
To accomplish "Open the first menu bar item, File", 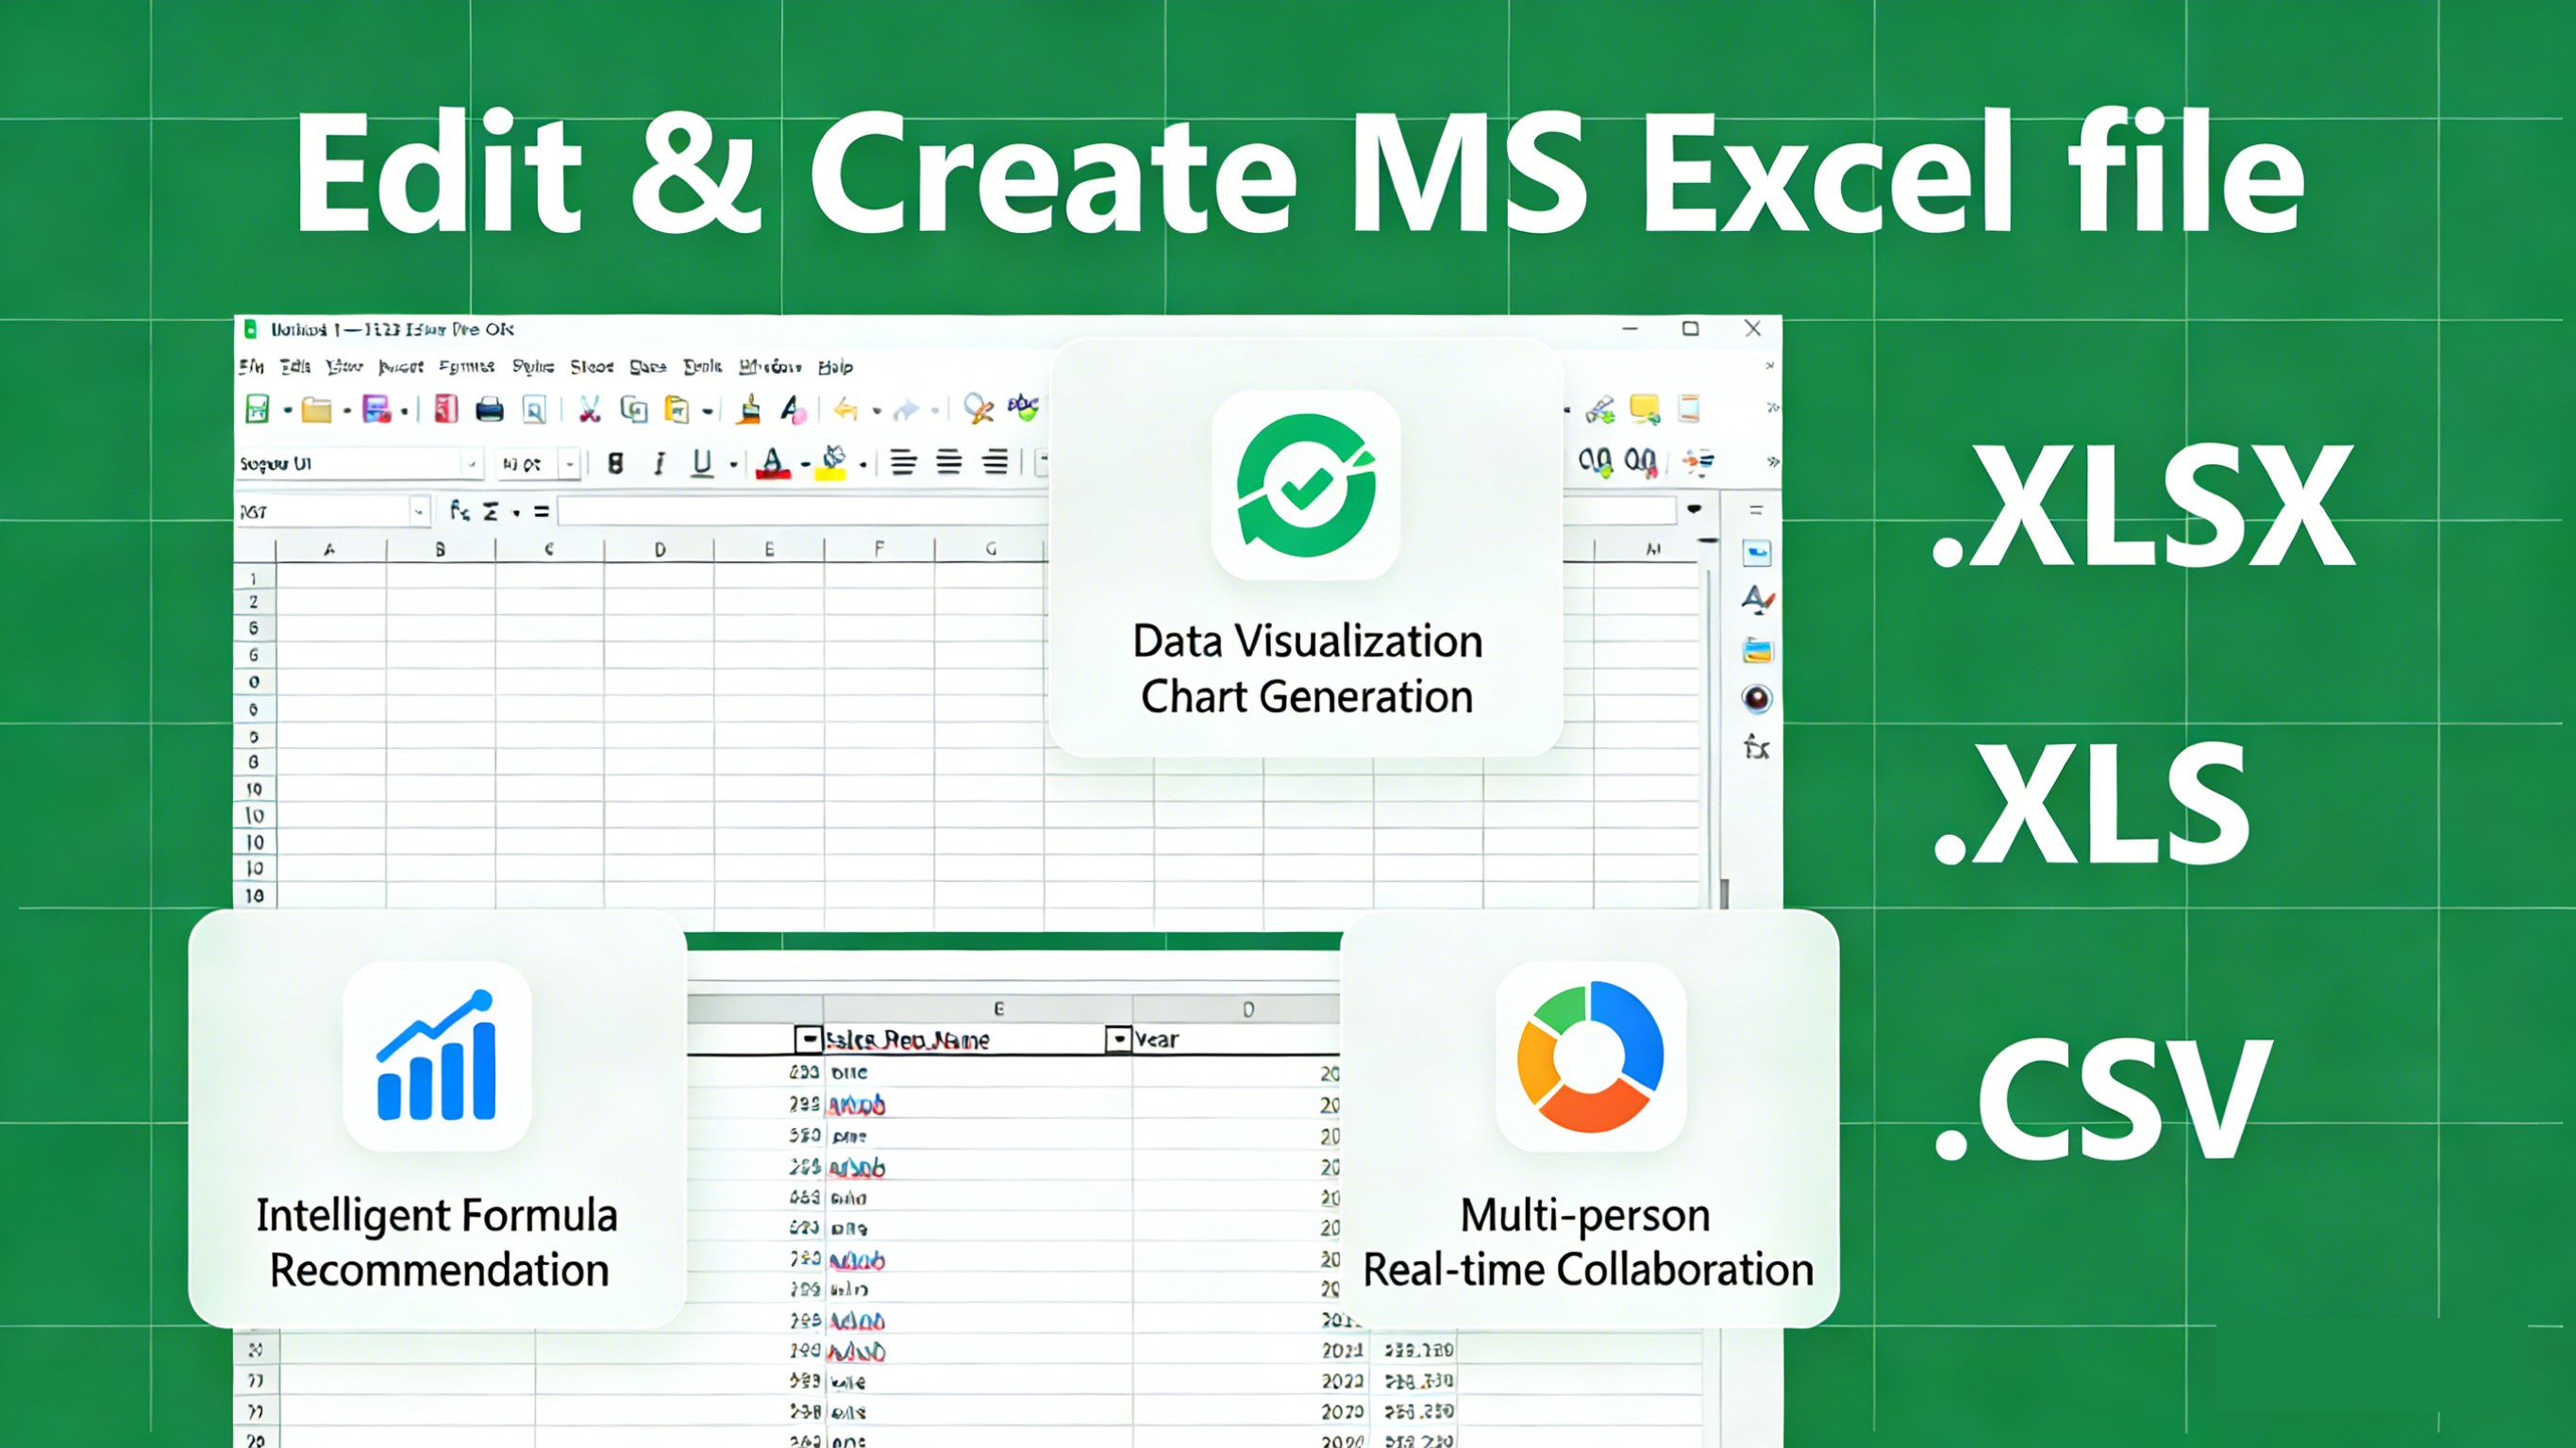I will [251, 367].
